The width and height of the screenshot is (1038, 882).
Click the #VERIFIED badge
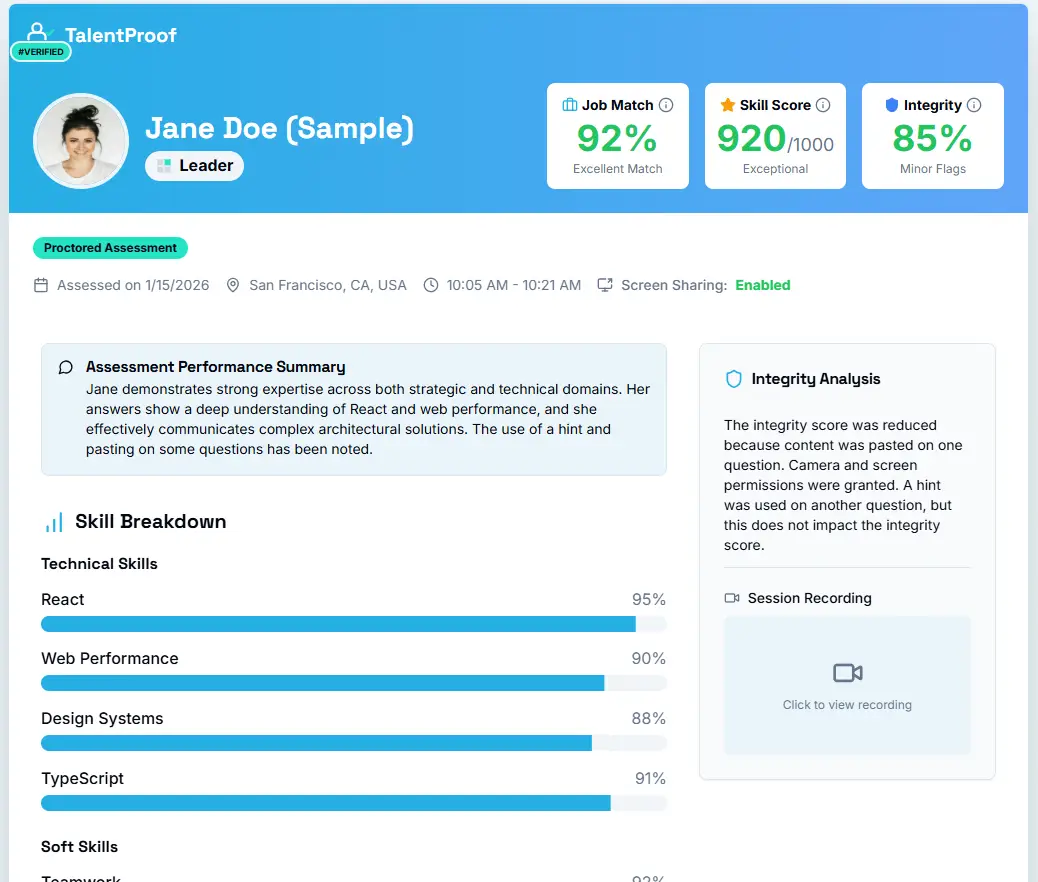point(40,51)
